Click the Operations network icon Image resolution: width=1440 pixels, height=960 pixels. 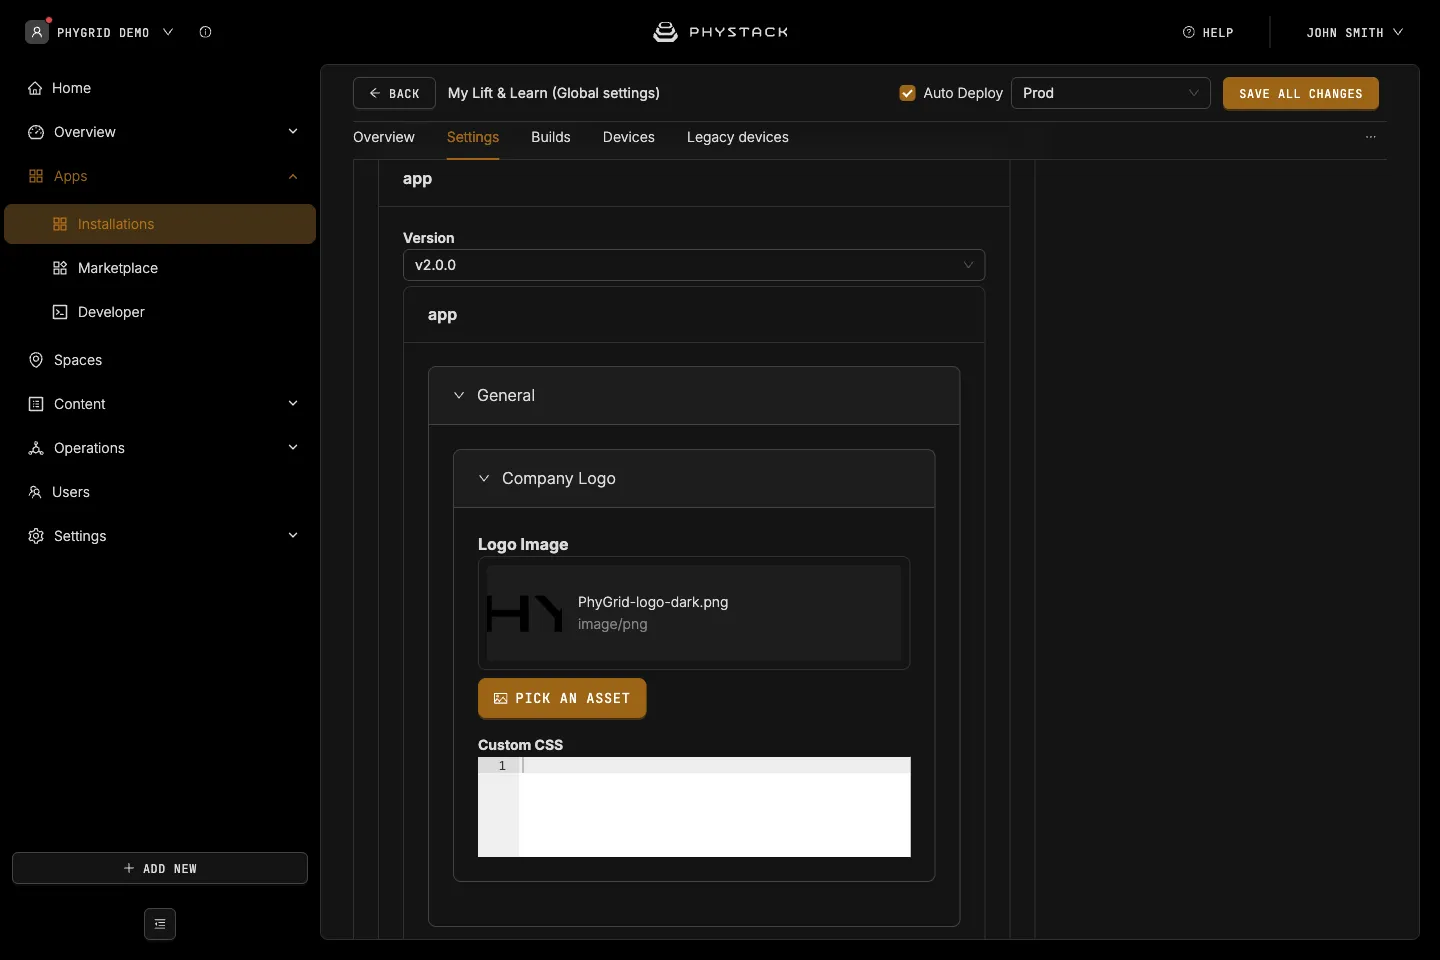tap(36, 448)
